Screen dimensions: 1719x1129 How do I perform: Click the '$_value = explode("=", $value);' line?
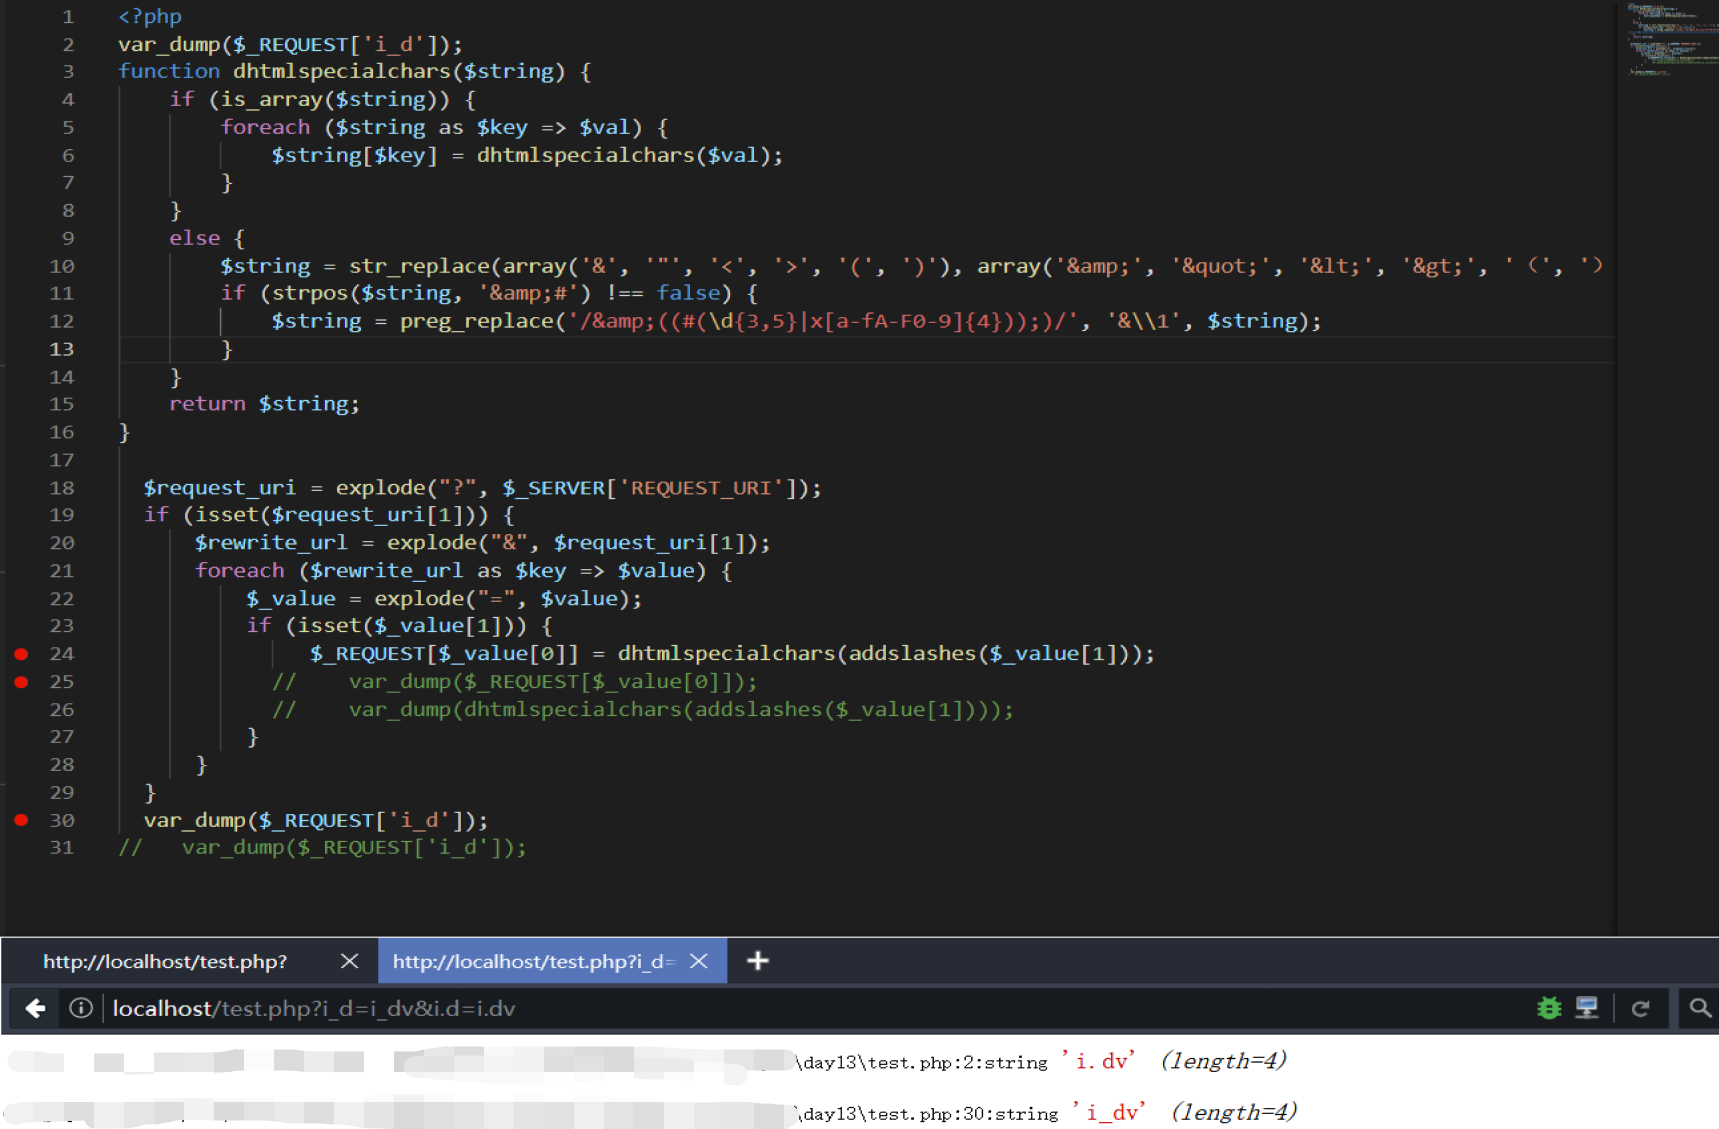click(x=444, y=599)
